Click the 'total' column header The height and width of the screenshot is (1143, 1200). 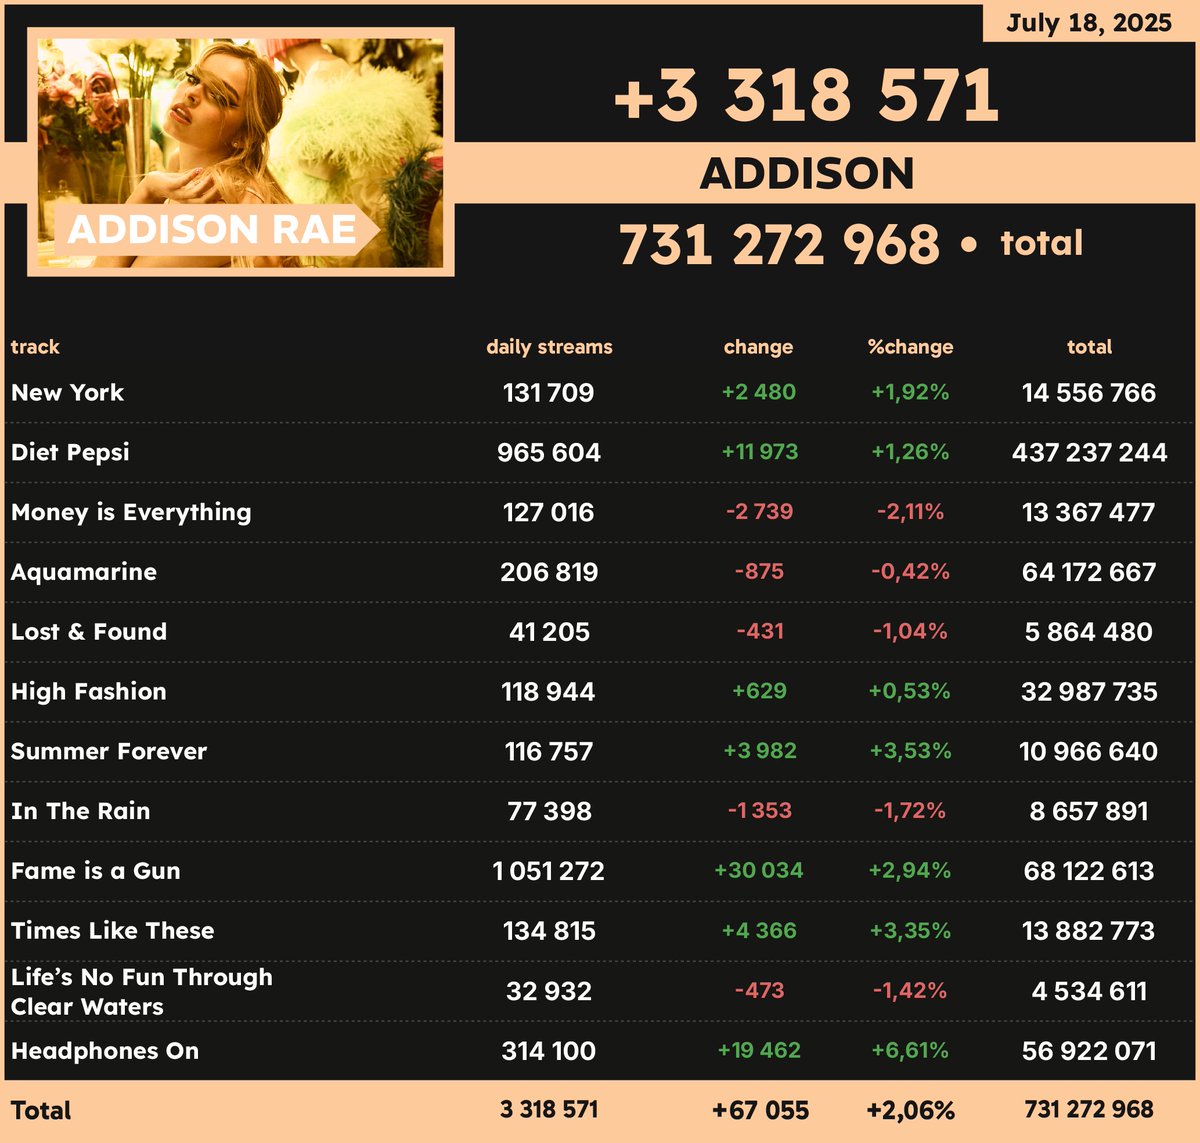pos(1089,347)
